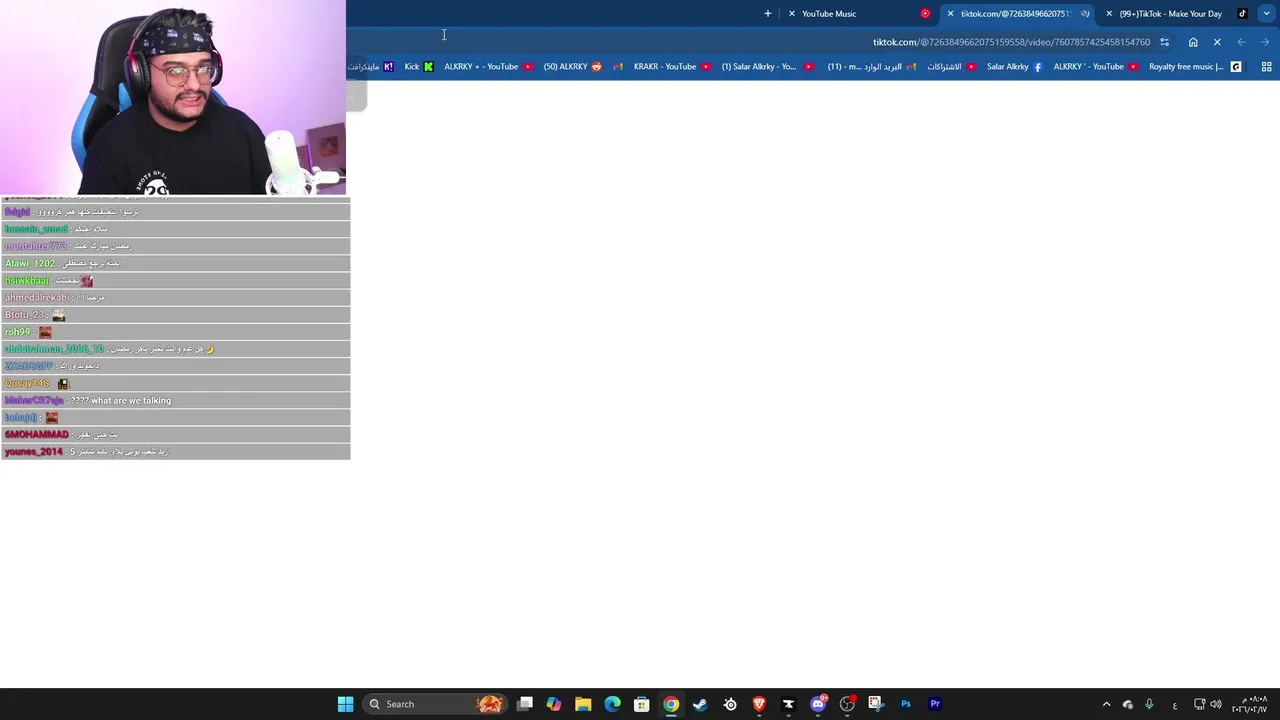Open the الاشتراكات bookmark

(951, 67)
